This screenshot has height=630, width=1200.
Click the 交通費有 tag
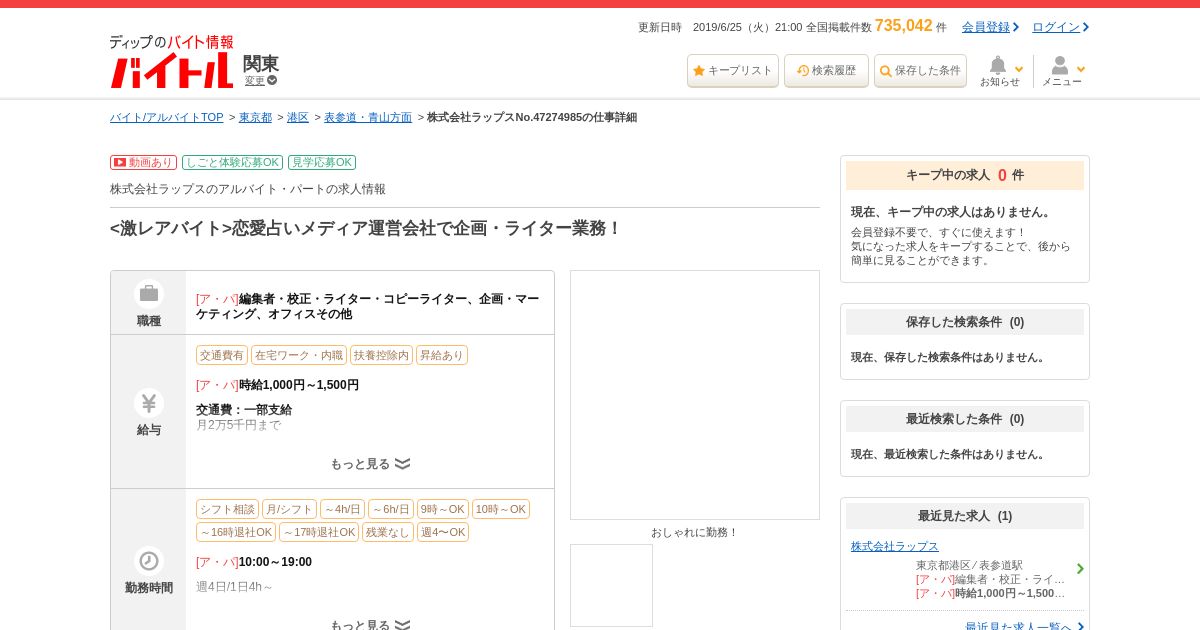coord(222,355)
